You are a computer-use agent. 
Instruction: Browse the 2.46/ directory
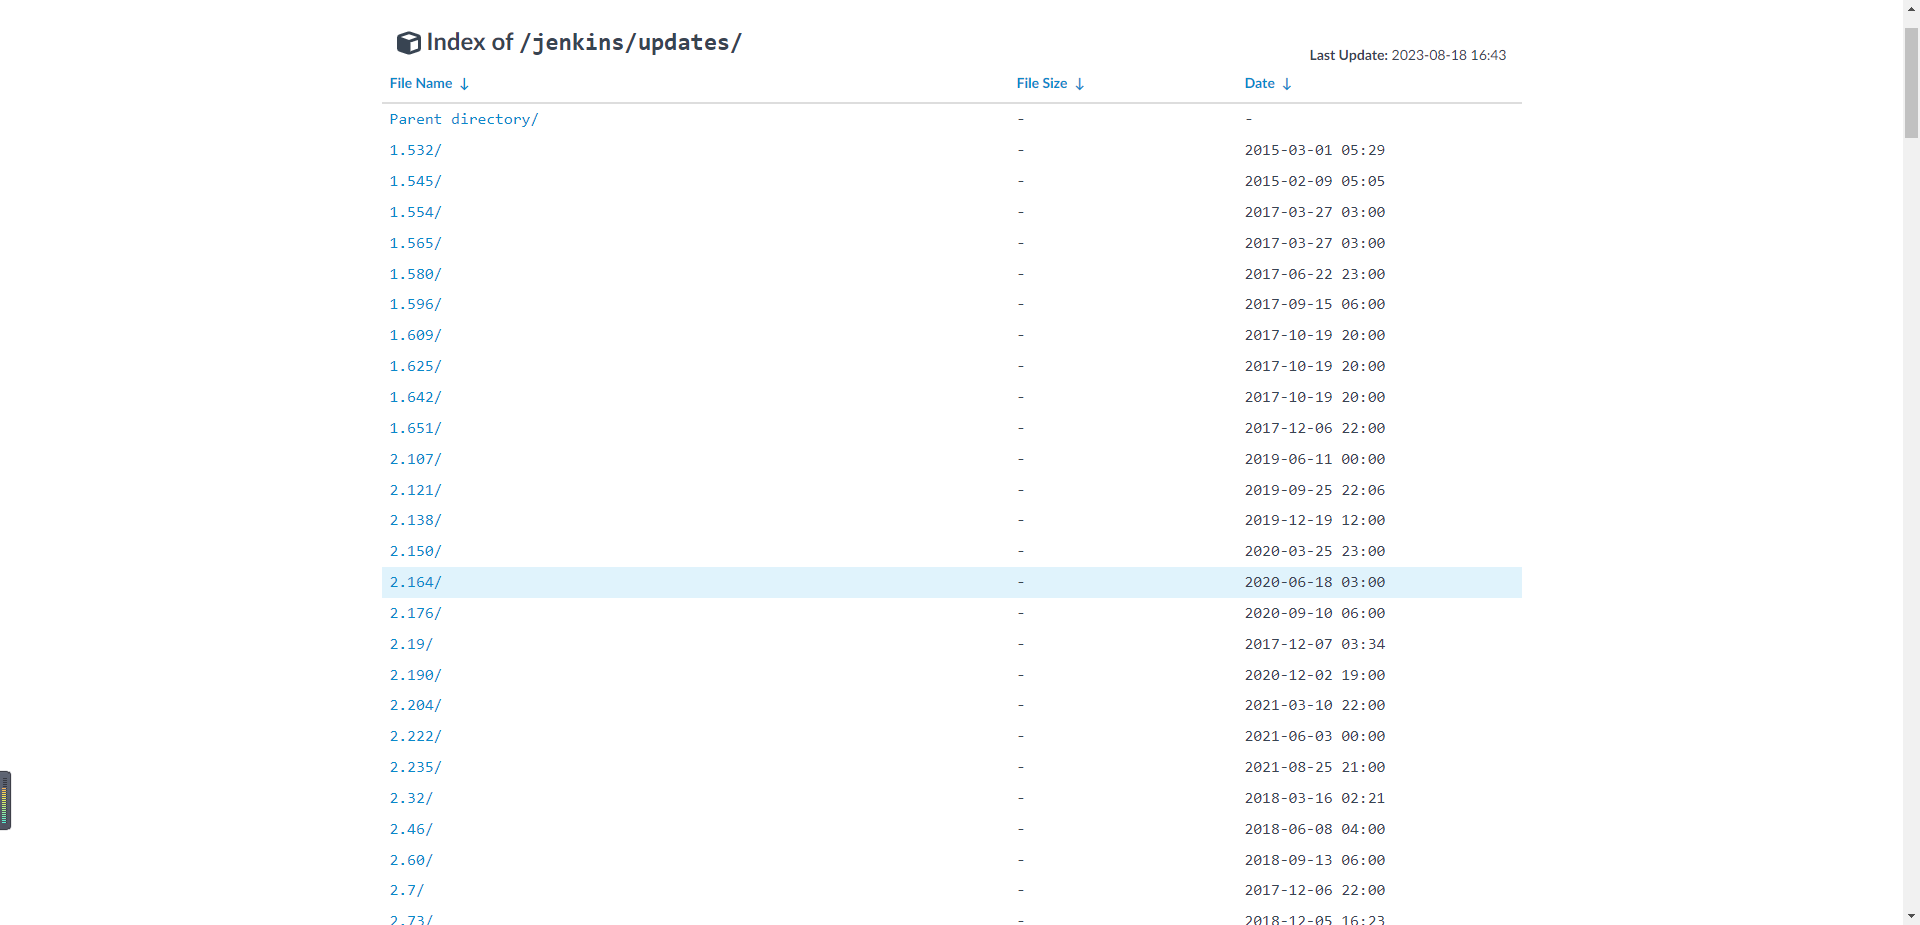412,829
